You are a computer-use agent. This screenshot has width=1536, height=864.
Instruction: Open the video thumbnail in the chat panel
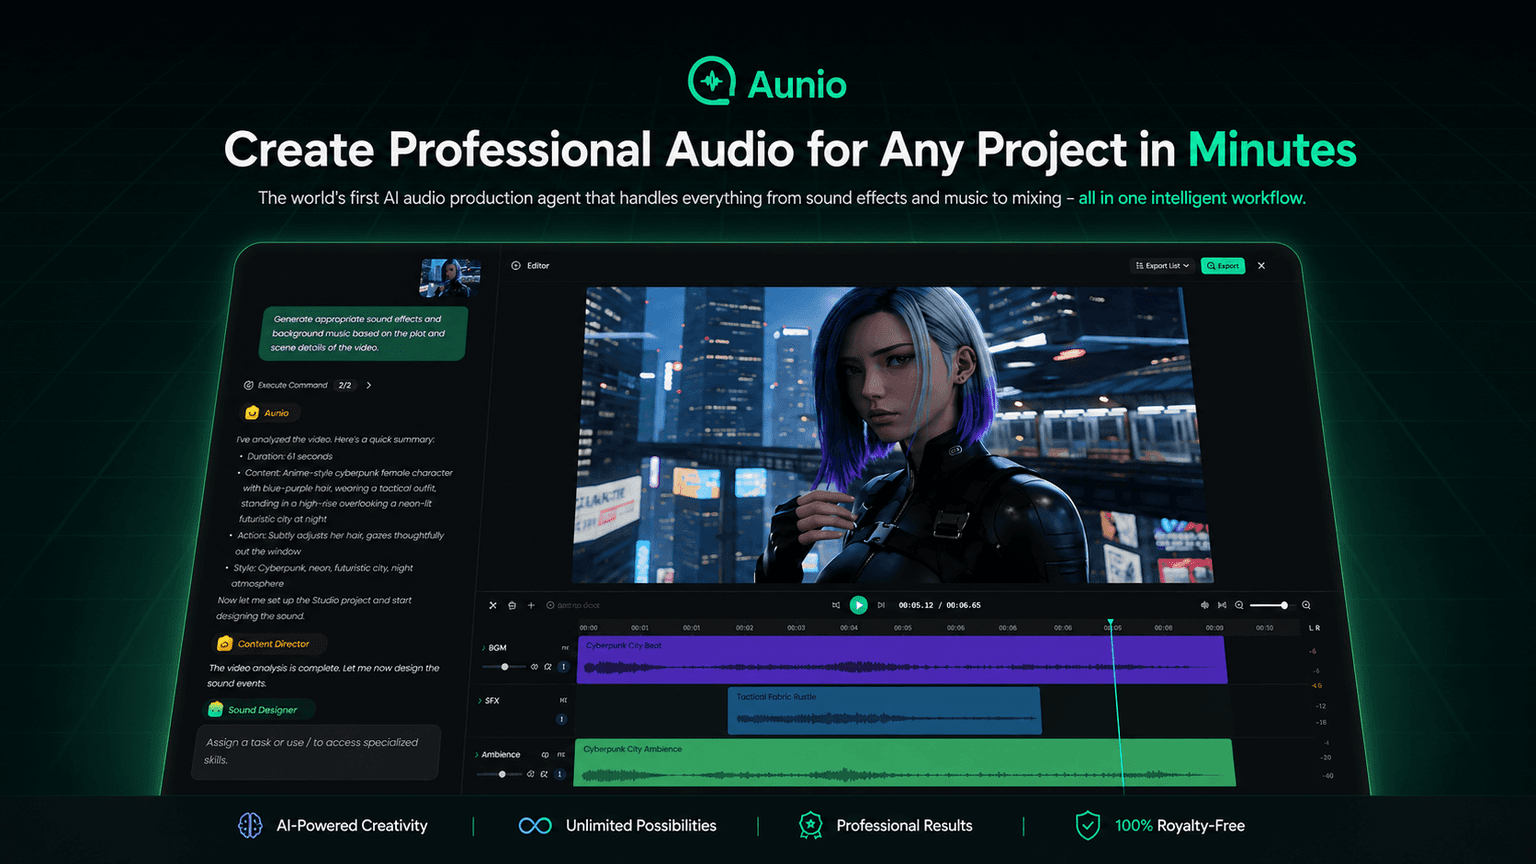(450, 277)
